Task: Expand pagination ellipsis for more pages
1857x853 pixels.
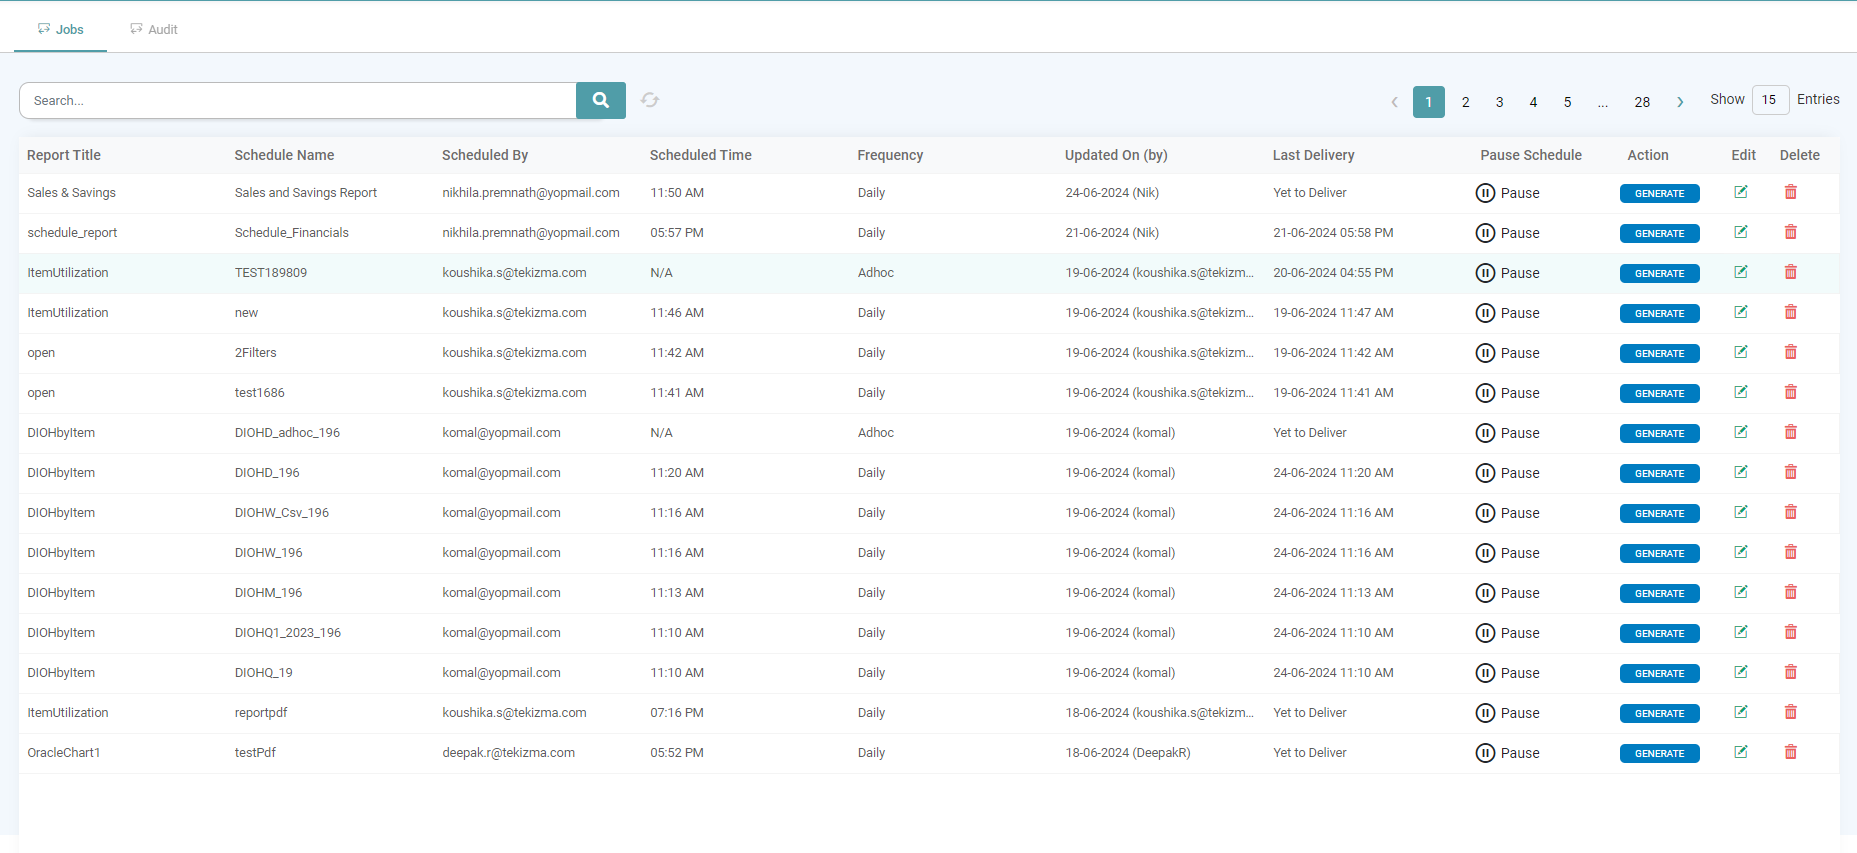Action: click(x=1602, y=102)
